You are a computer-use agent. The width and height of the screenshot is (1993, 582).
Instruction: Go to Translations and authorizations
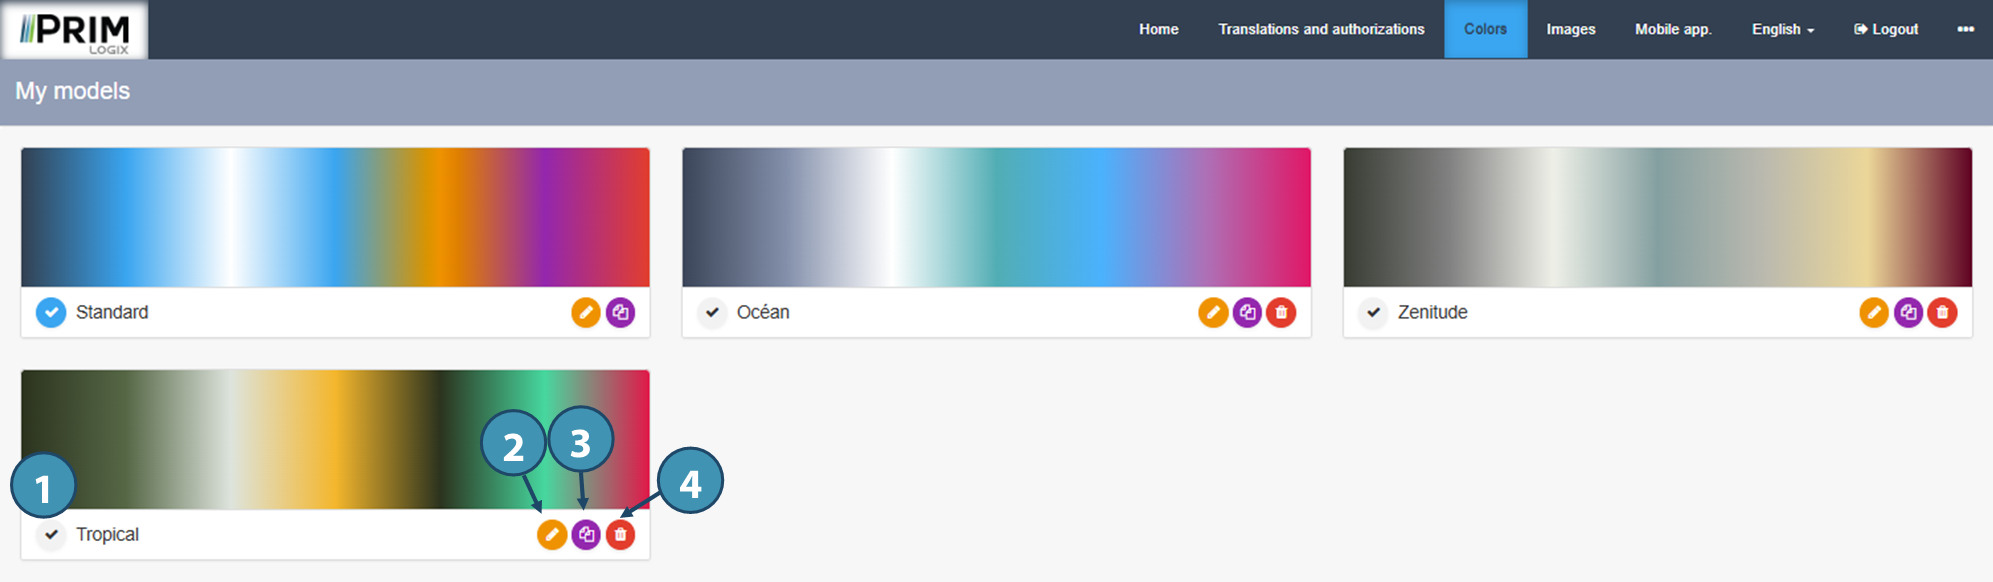[x=1321, y=29]
